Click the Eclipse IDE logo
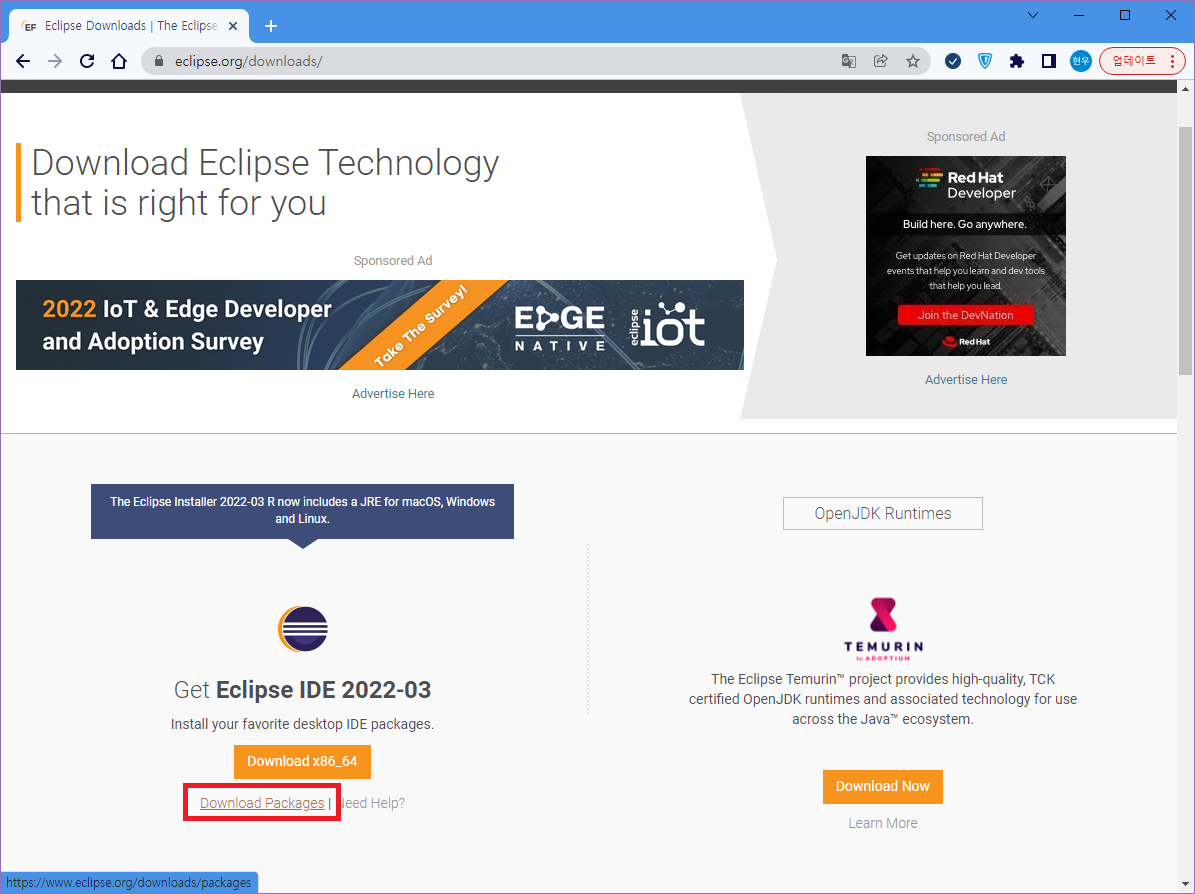Screen dimensions: 1195x894 click(x=303, y=629)
